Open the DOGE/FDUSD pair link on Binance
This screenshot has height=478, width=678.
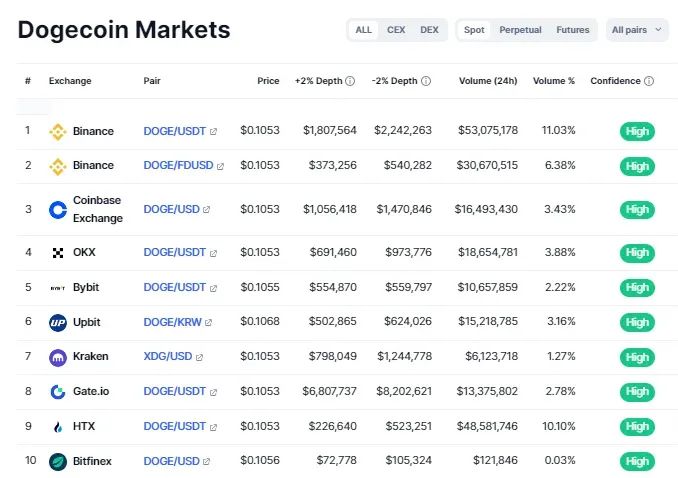(x=178, y=166)
